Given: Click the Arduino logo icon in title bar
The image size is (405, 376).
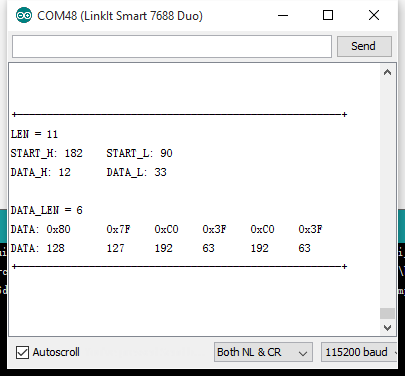Looking at the screenshot, I should tap(24, 15).
